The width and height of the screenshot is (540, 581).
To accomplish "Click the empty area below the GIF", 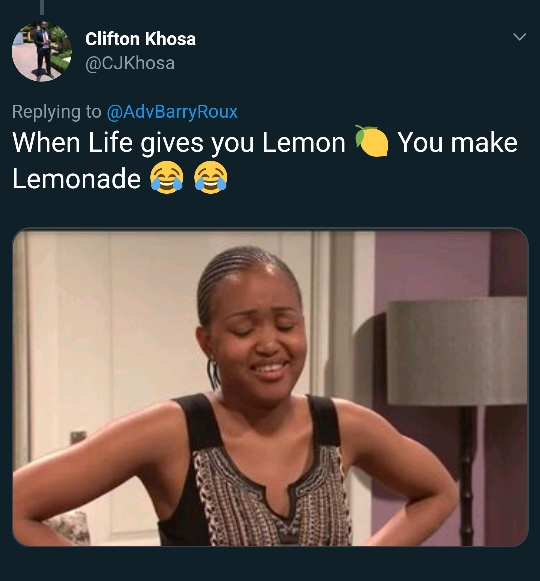I will click(270, 564).
